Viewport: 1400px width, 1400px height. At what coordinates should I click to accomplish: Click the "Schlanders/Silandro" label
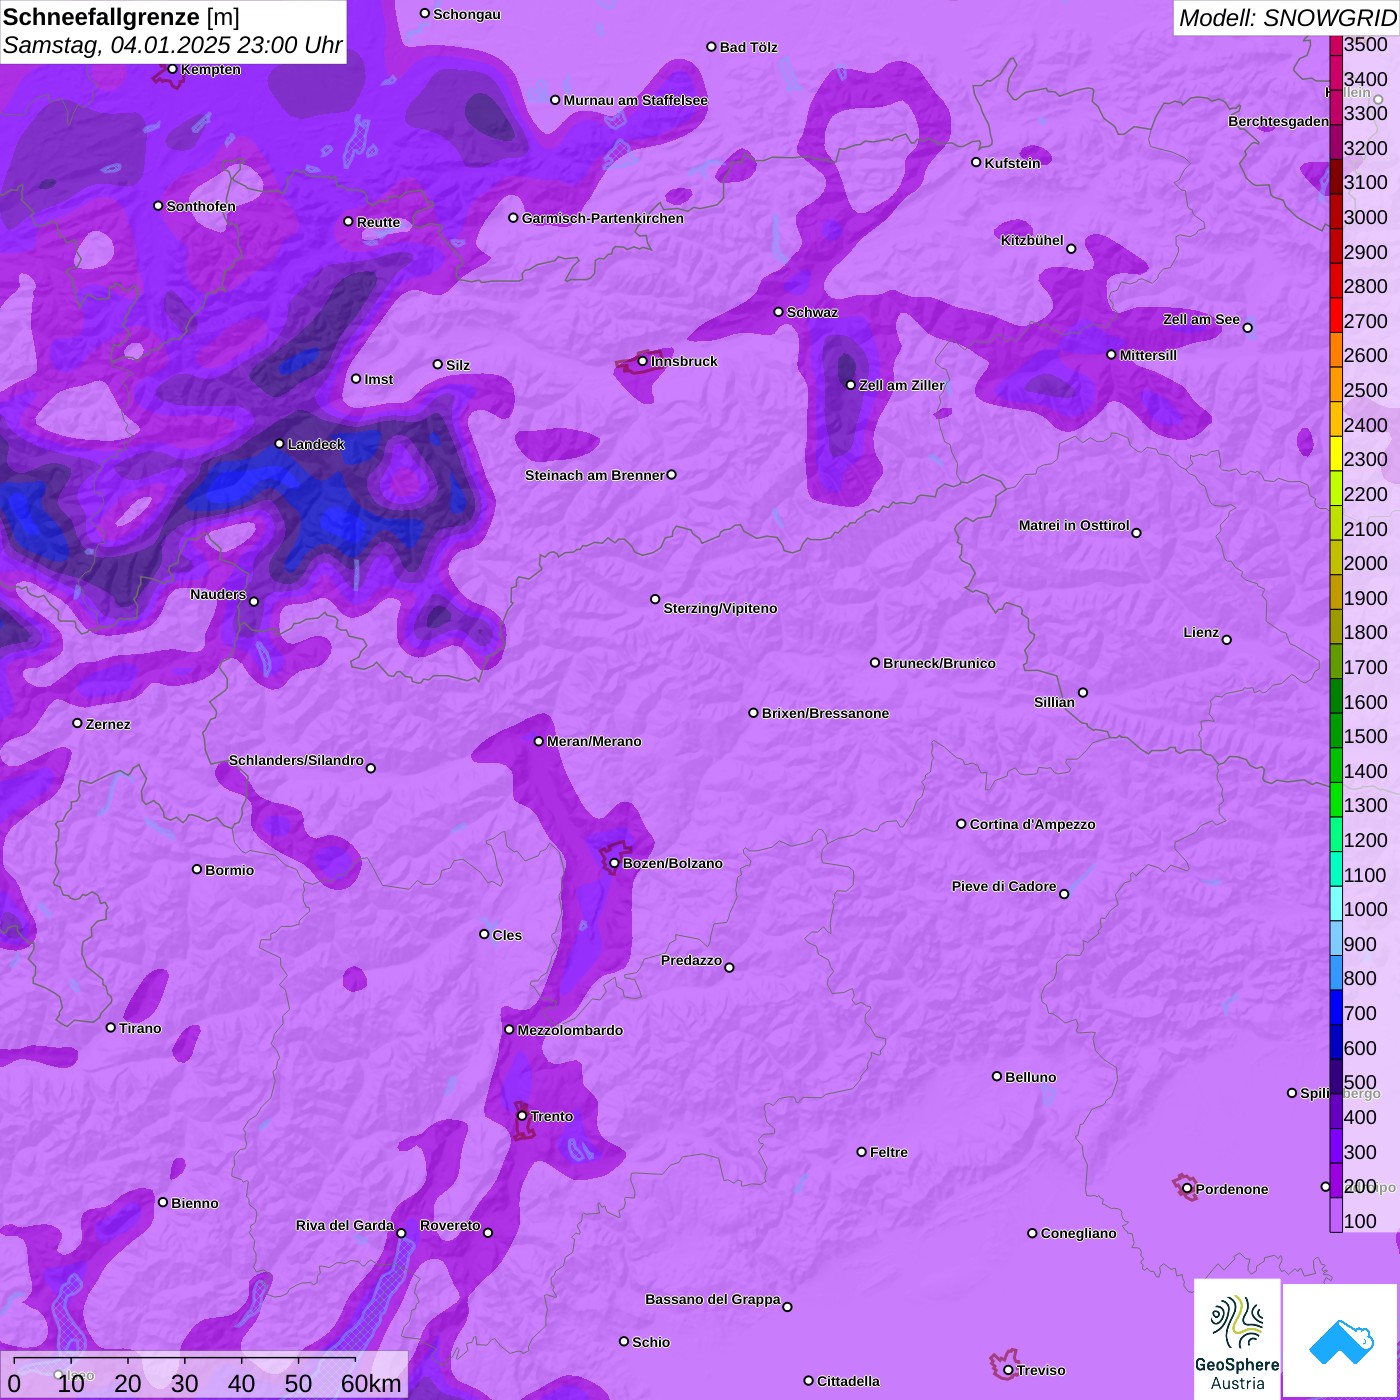[296, 760]
